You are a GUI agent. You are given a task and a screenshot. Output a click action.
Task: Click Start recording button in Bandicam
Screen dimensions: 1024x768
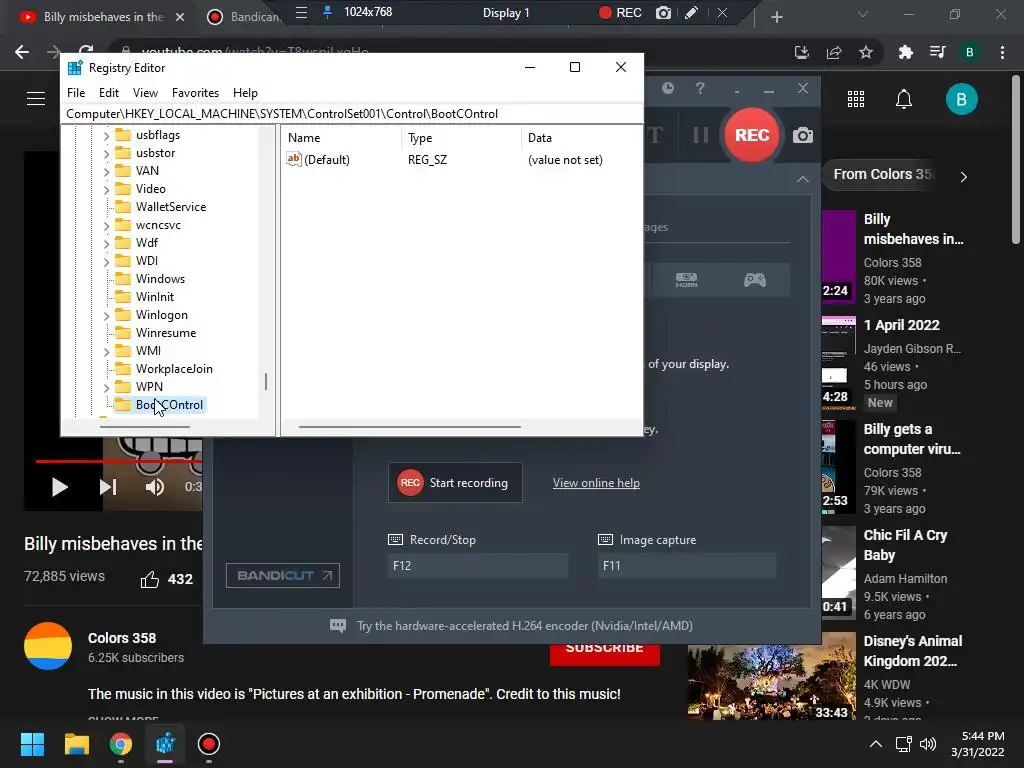455,483
